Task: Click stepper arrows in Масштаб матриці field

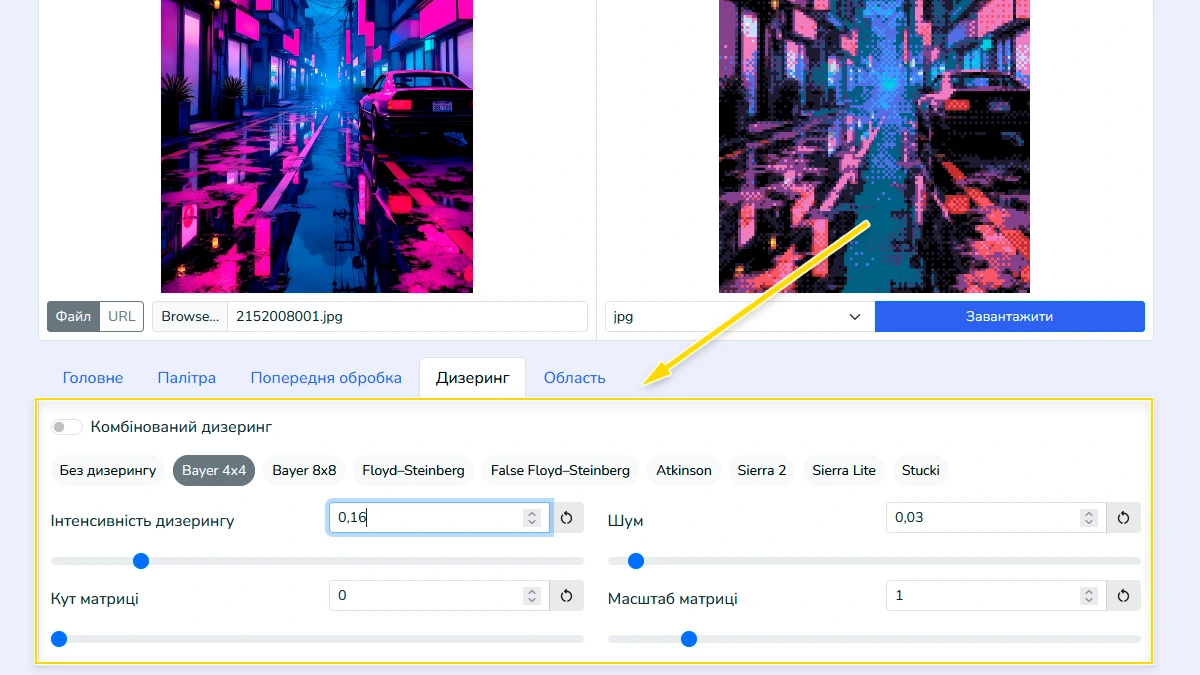Action: coord(1088,596)
